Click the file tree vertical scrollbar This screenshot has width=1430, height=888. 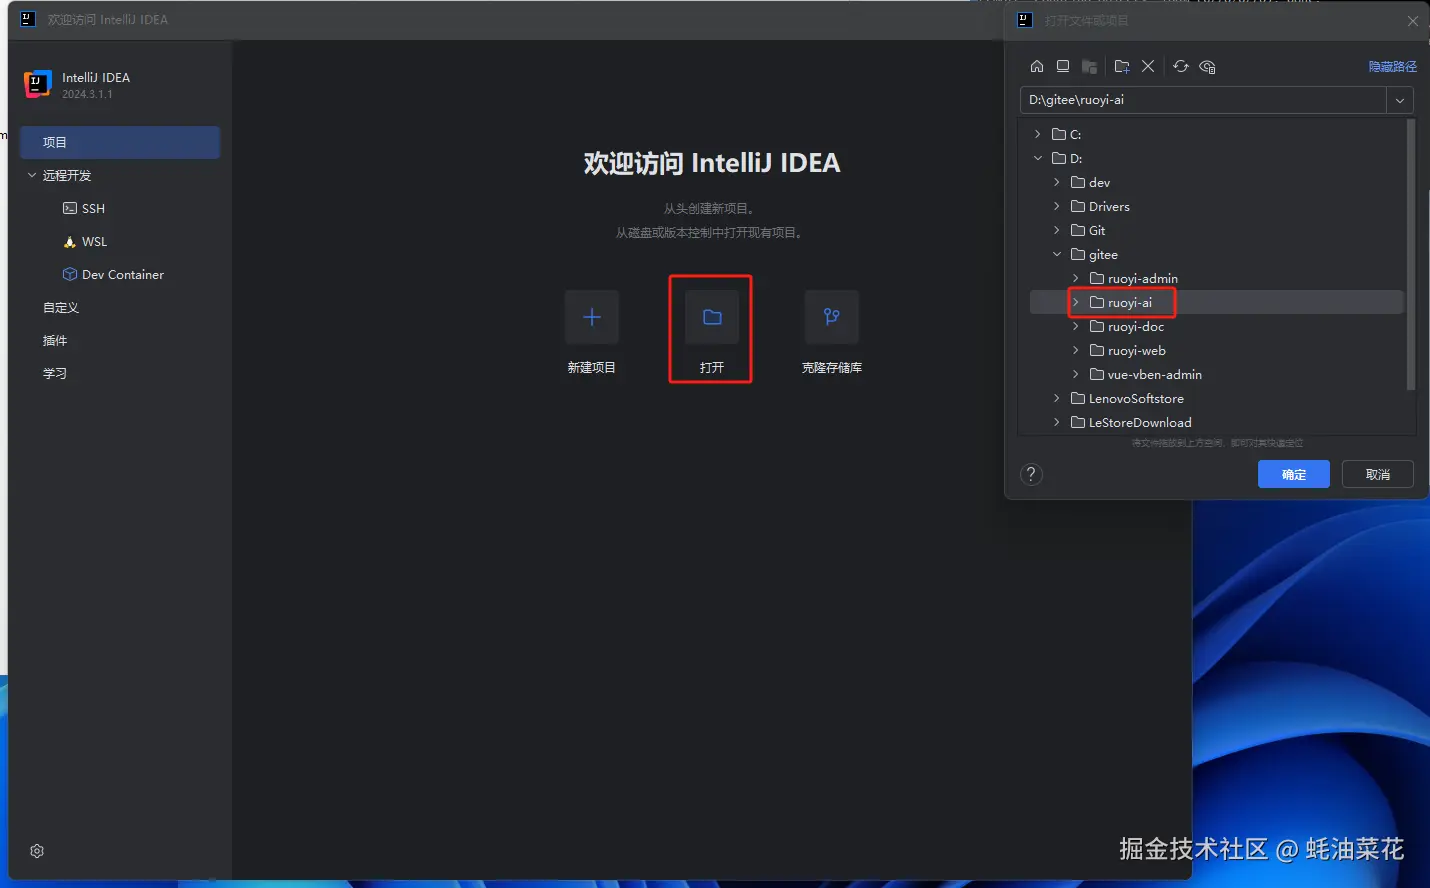click(x=1411, y=255)
